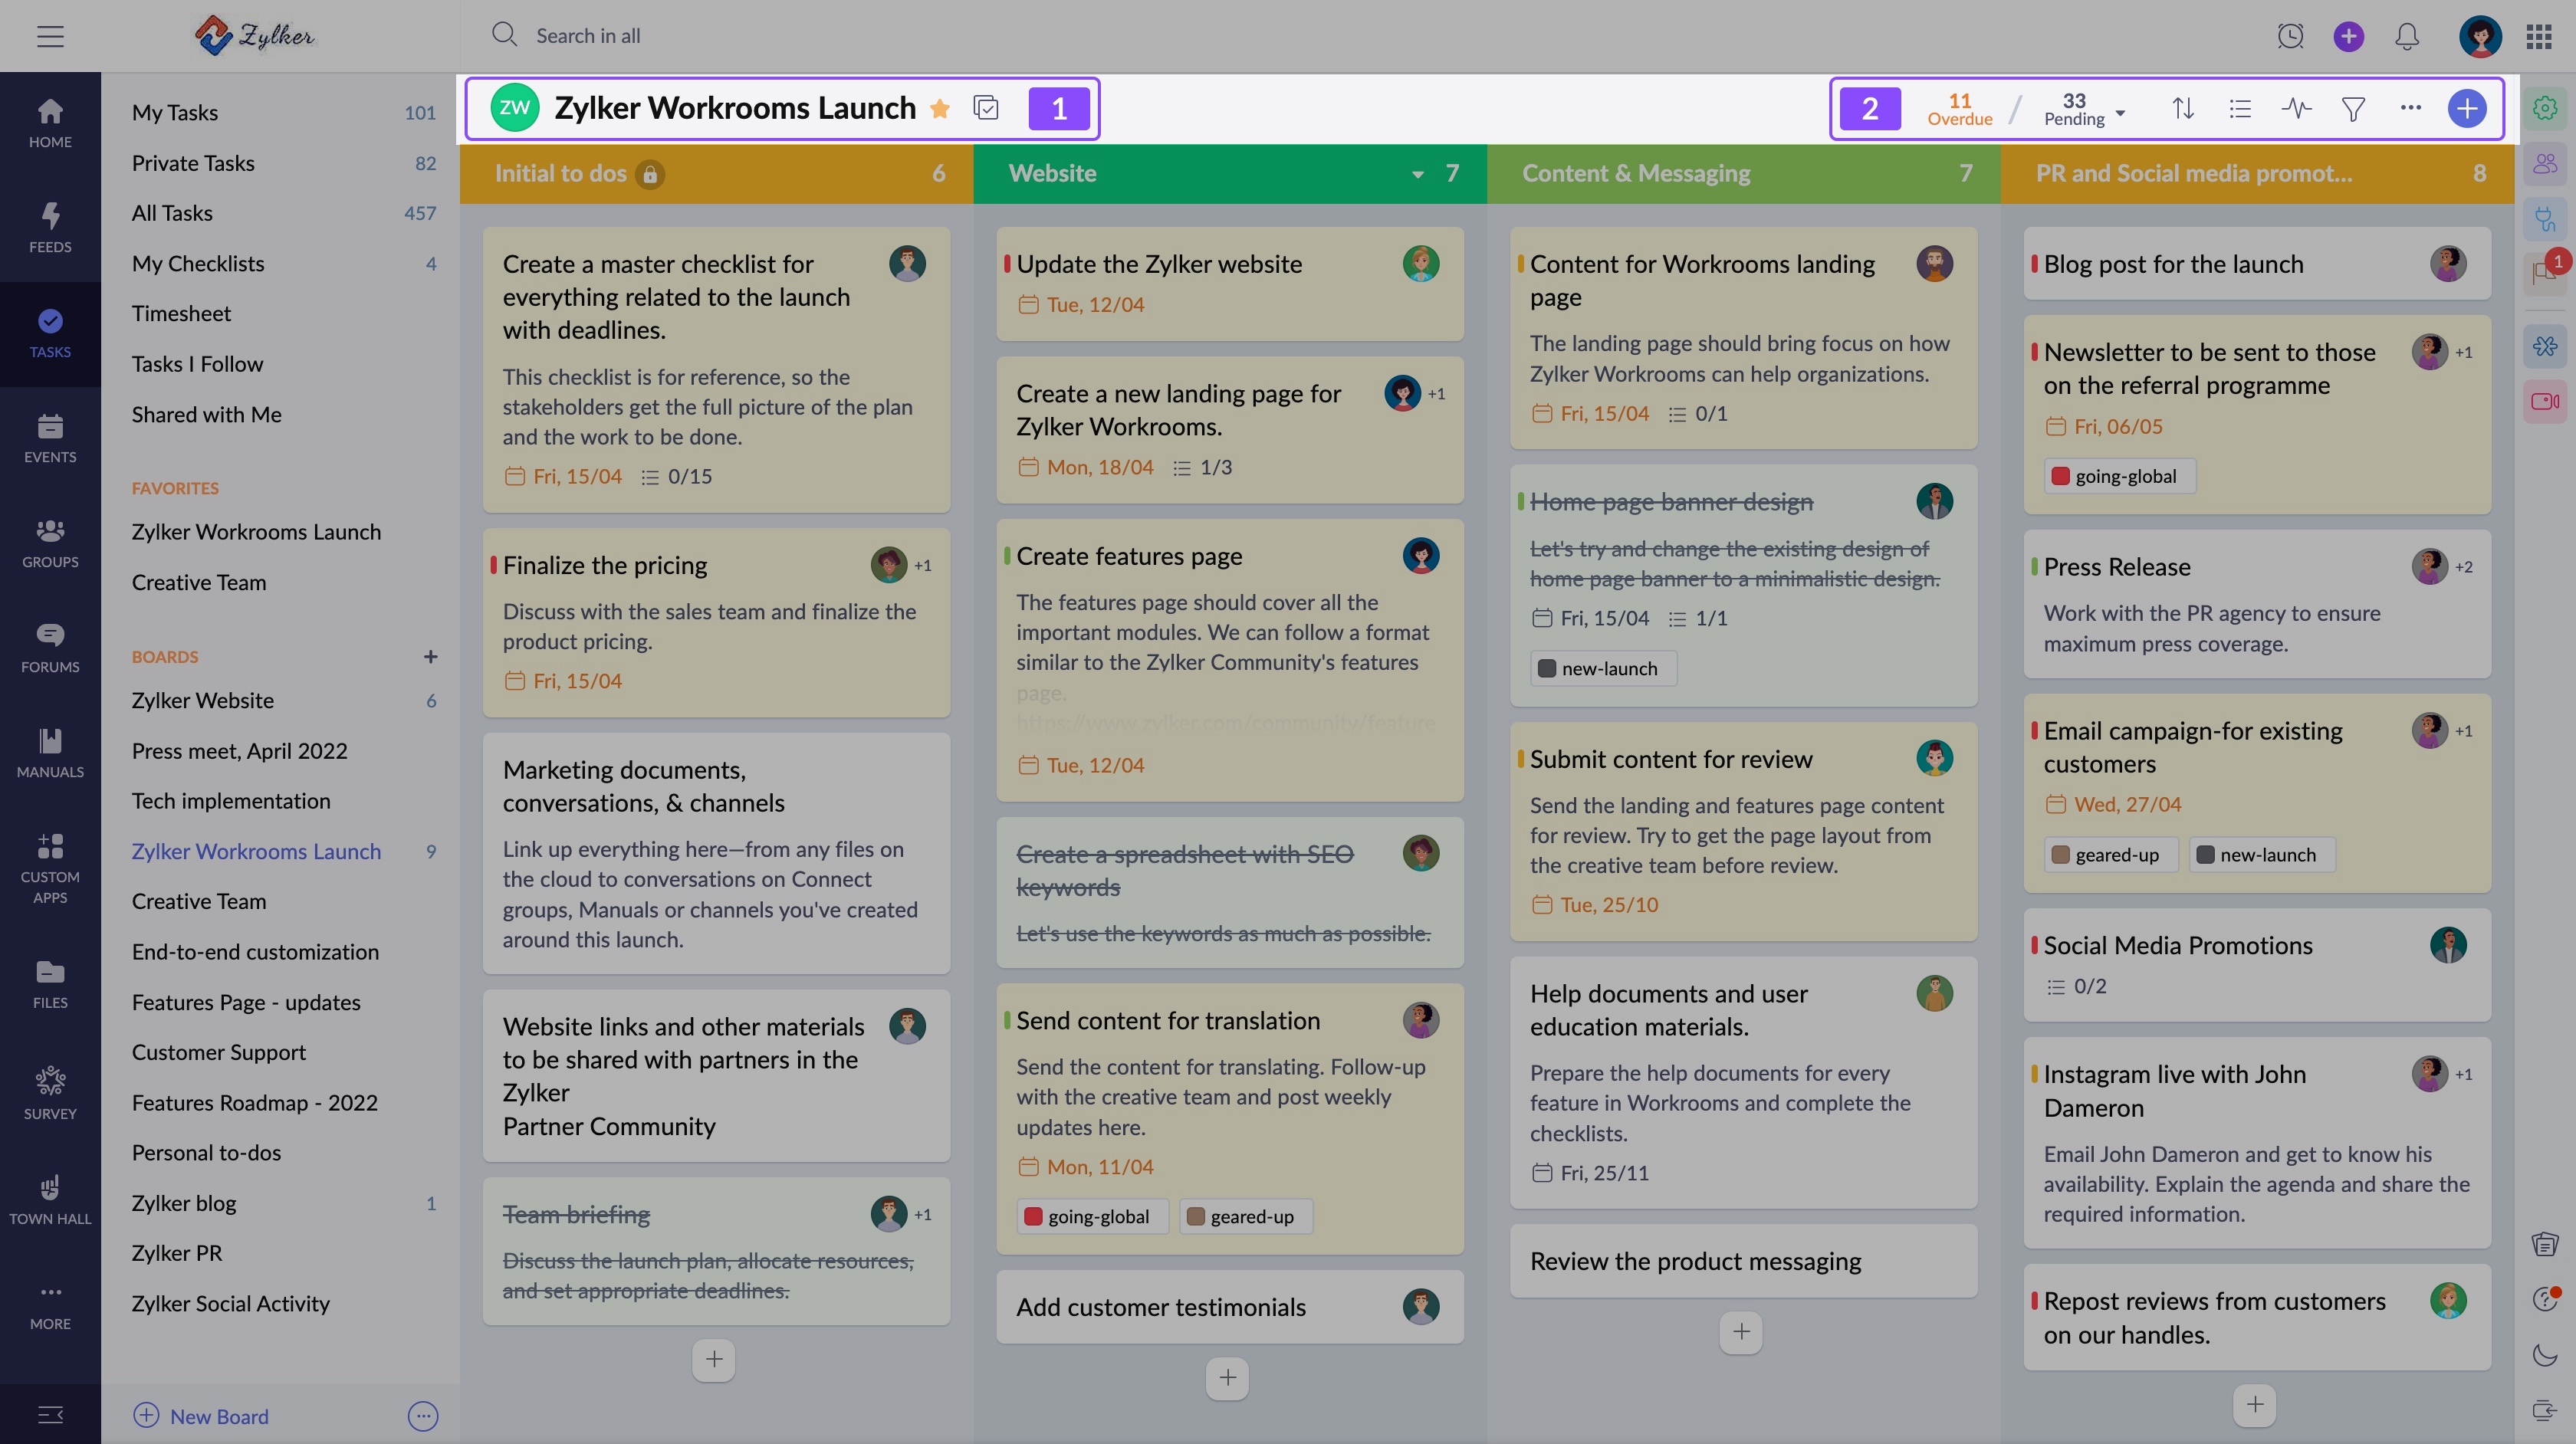Unfavorite board using star icon
2576x1444 pixels.
pyautogui.click(x=939, y=108)
